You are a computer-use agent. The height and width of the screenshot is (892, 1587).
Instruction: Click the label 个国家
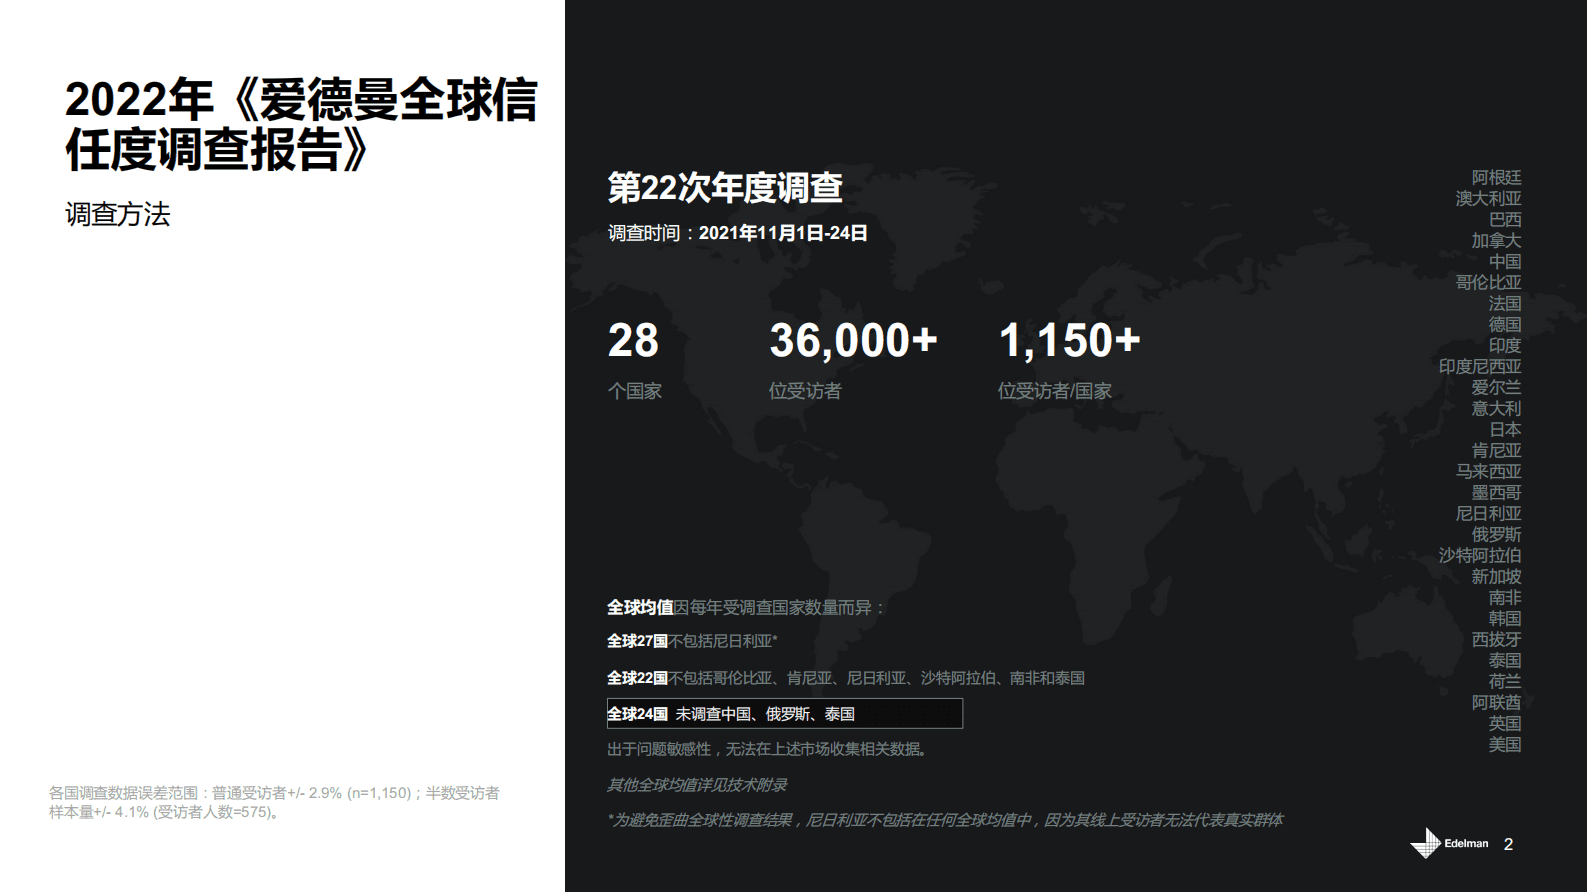(635, 391)
